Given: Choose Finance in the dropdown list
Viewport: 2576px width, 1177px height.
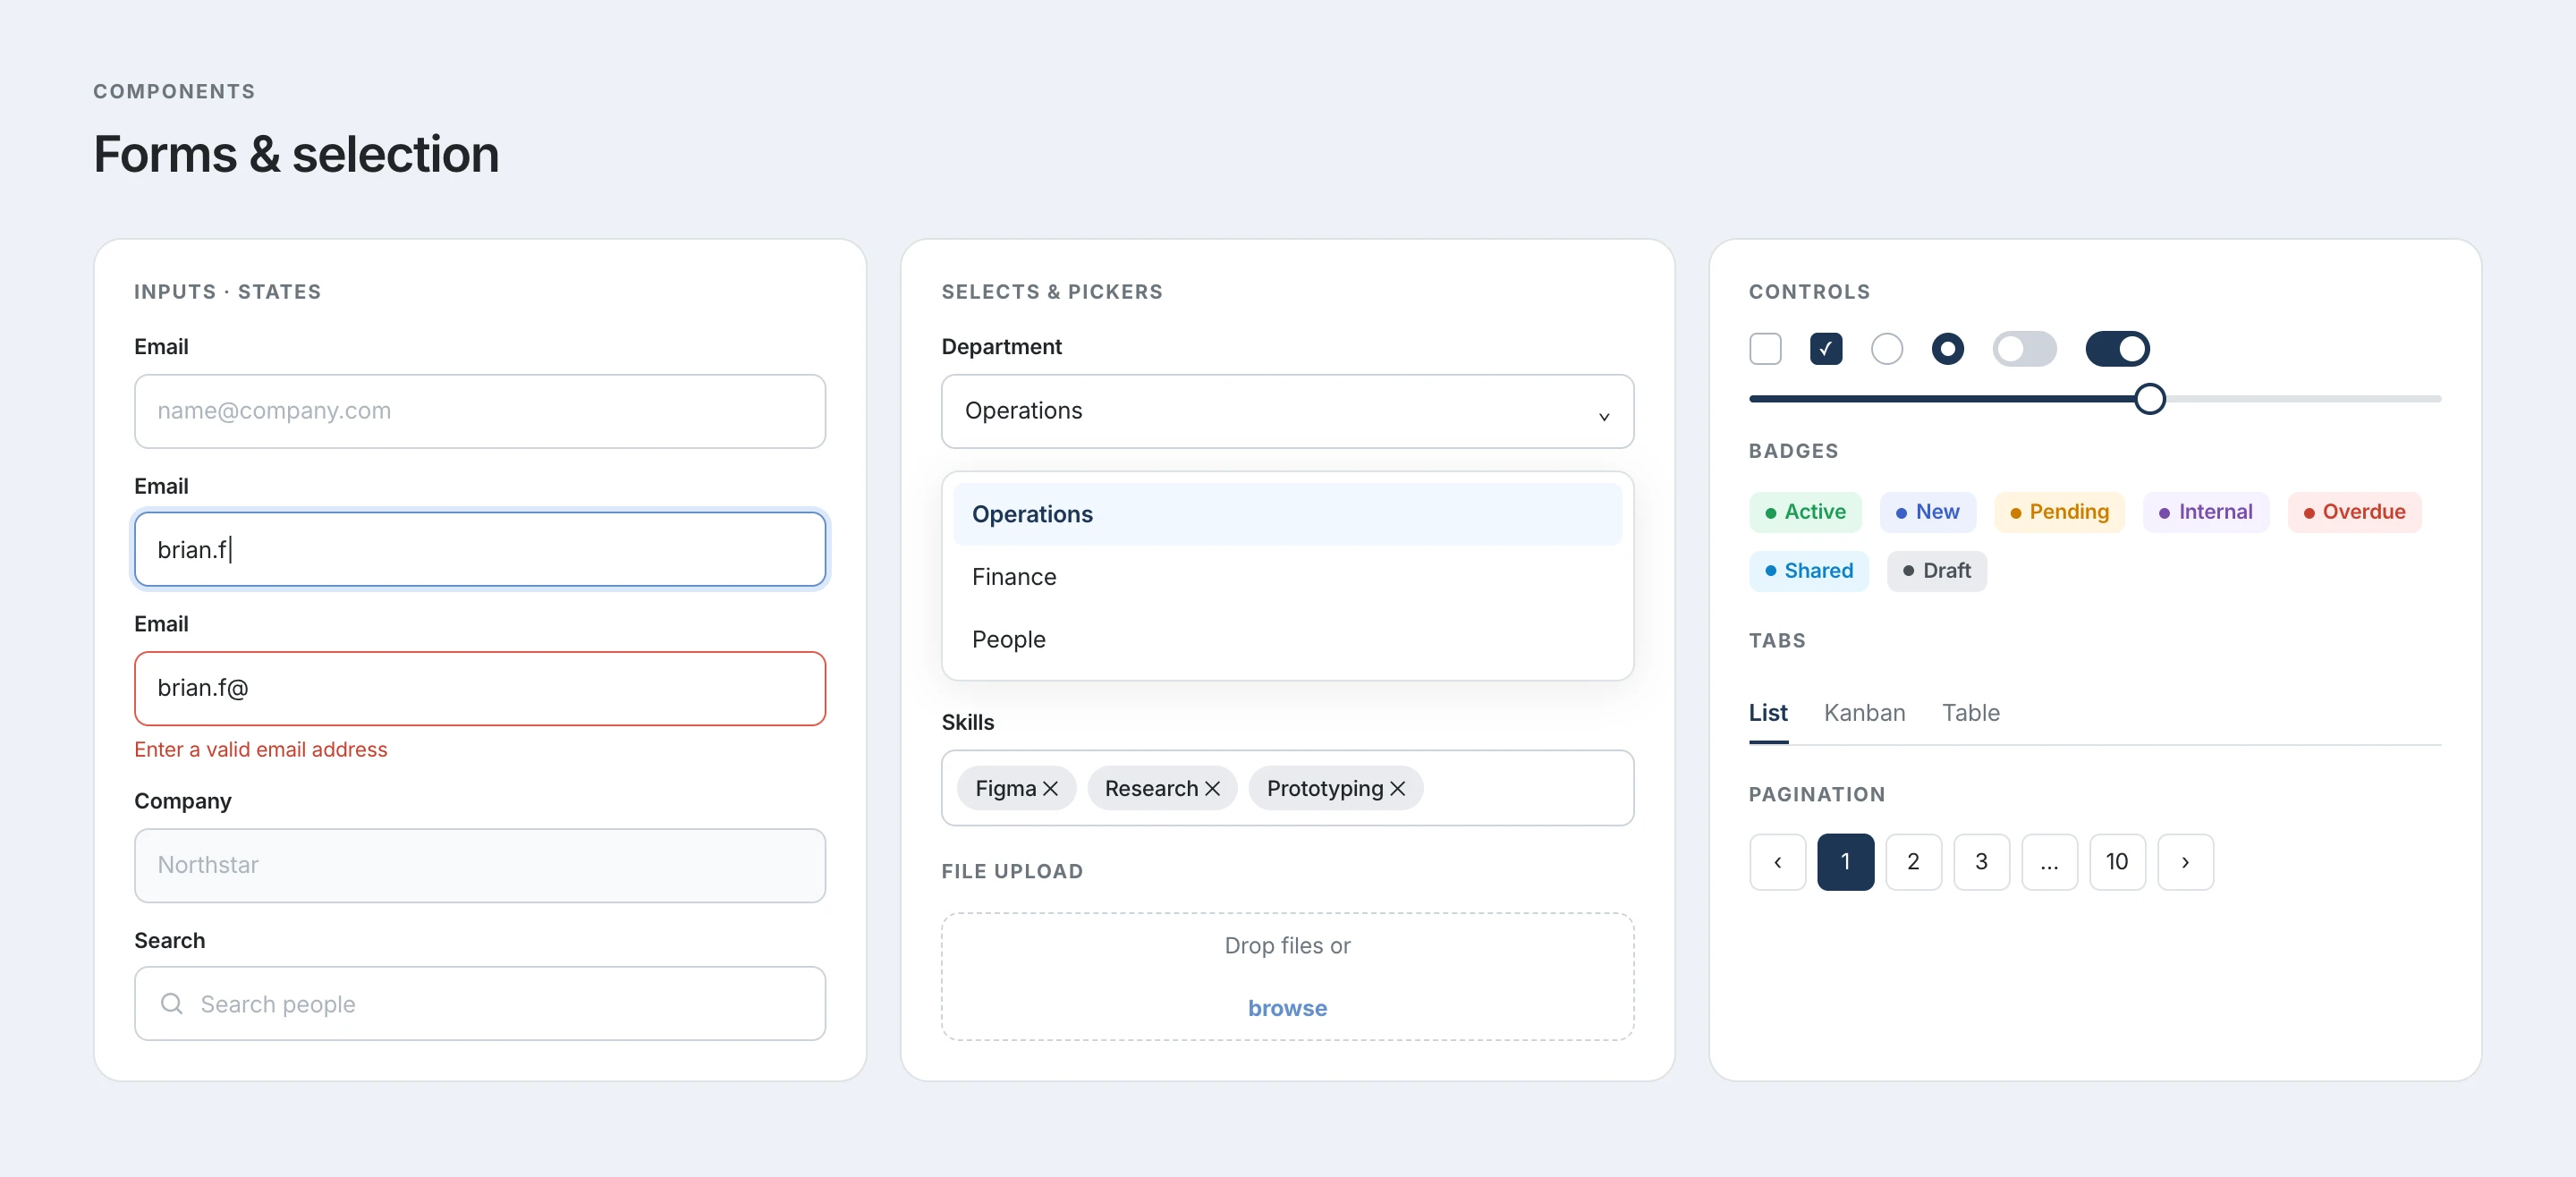Looking at the screenshot, I should (1287, 577).
